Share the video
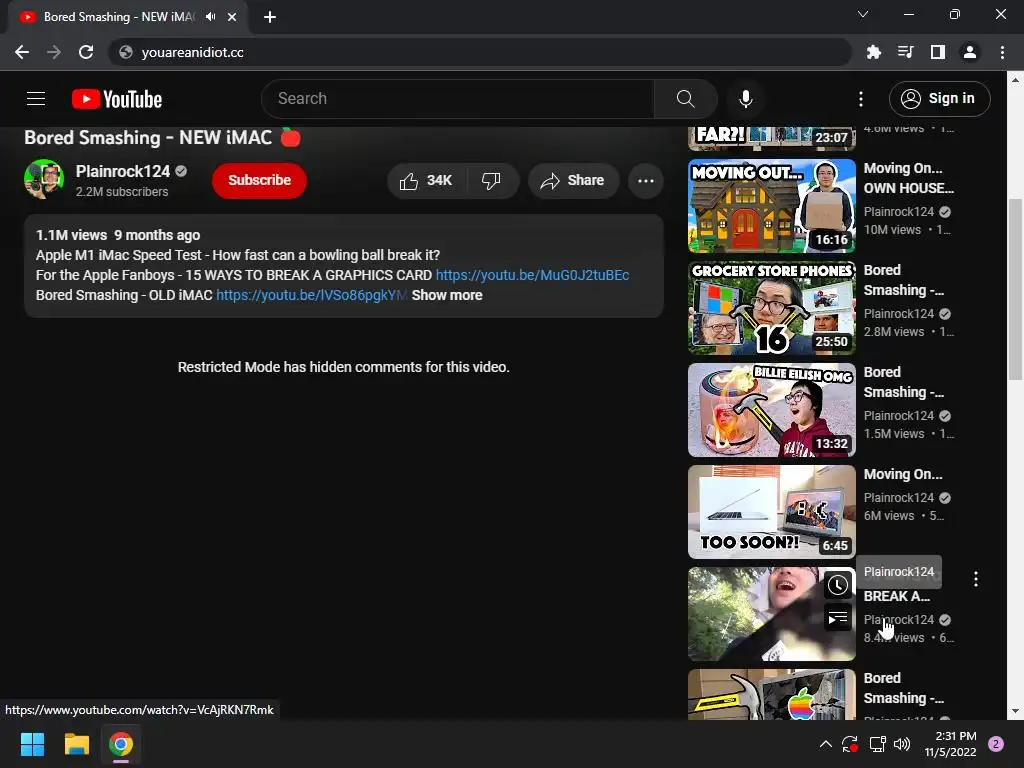Viewport: 1024px width, 768px height. point(573,181)
